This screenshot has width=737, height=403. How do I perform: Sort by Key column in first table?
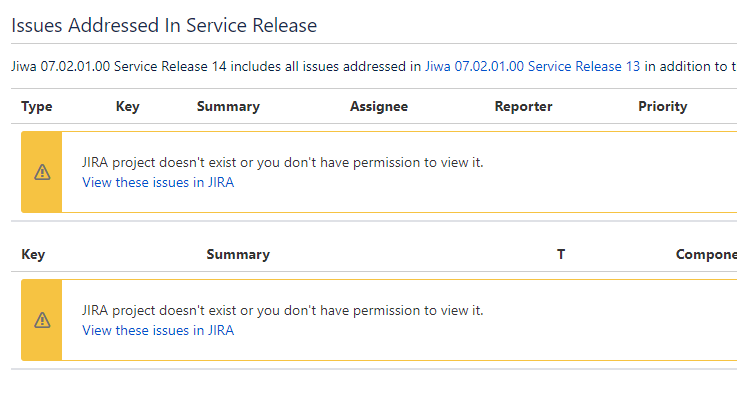coord(128,106)
